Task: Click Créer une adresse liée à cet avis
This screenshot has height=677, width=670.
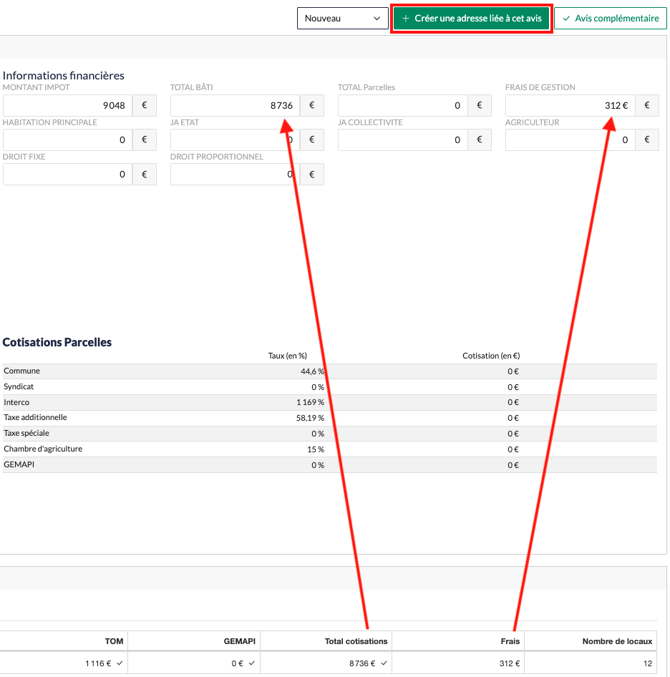Action: click(471, 18)
